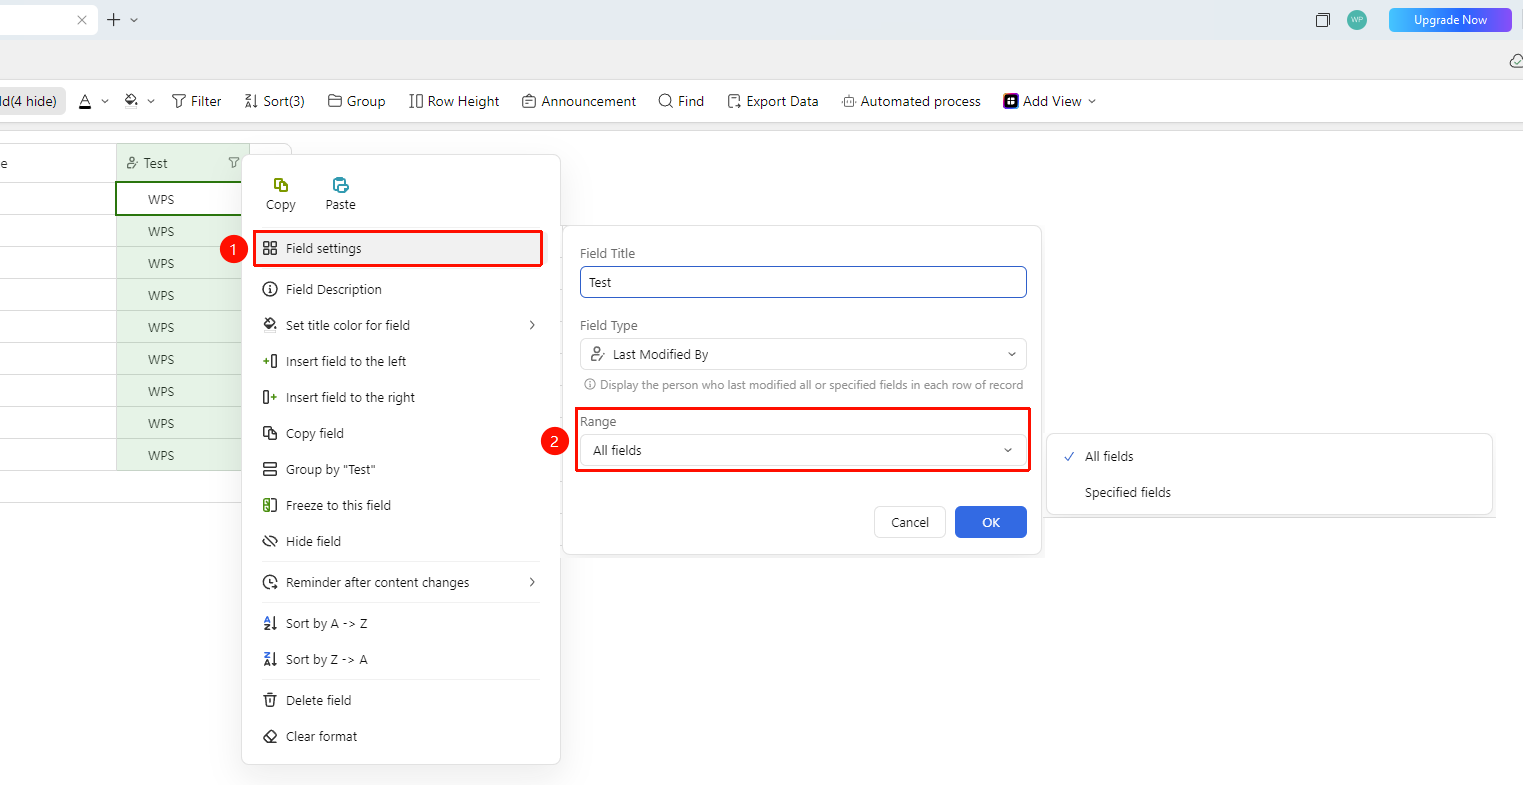Select the All fields range option

click(1269, 456)
